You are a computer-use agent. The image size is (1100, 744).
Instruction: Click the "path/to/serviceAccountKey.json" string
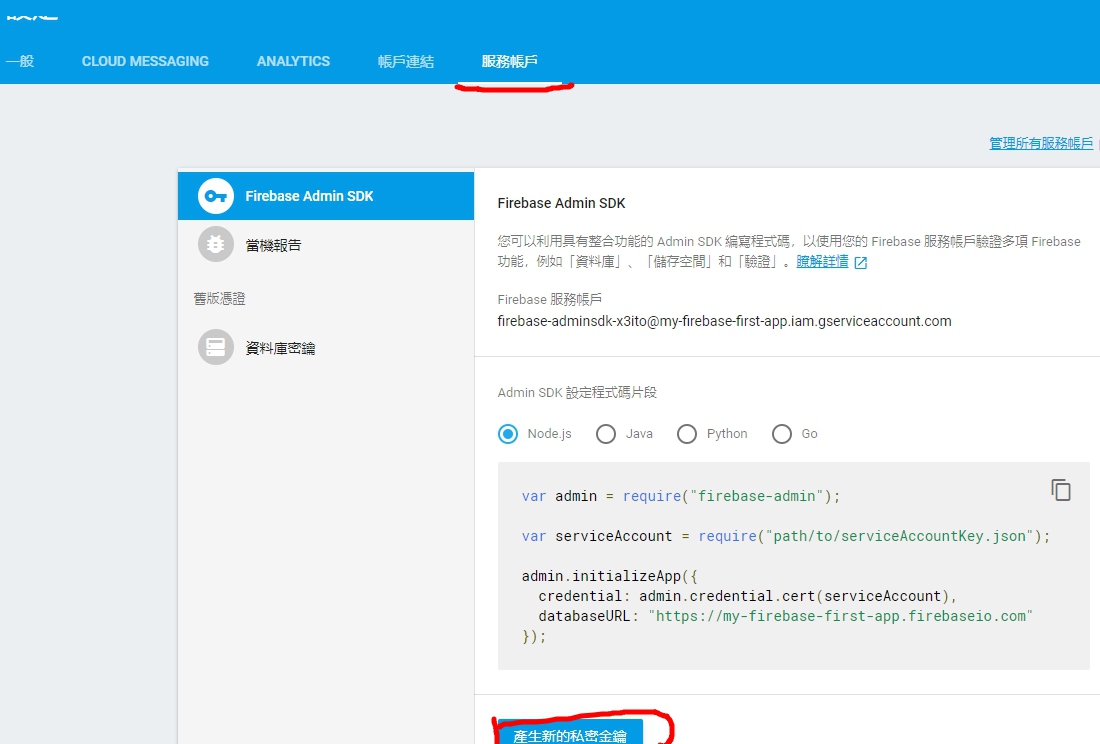click(x=899, y=536)
